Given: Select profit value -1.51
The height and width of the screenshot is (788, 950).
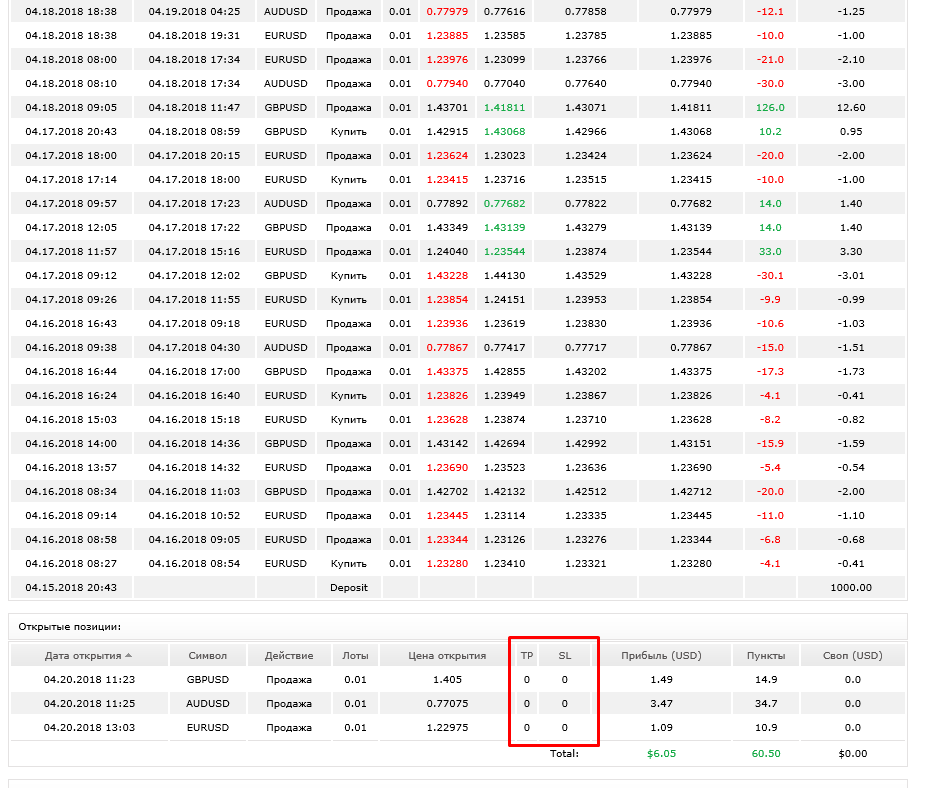Looking at the screenshot, I should (x=851, y=348).
